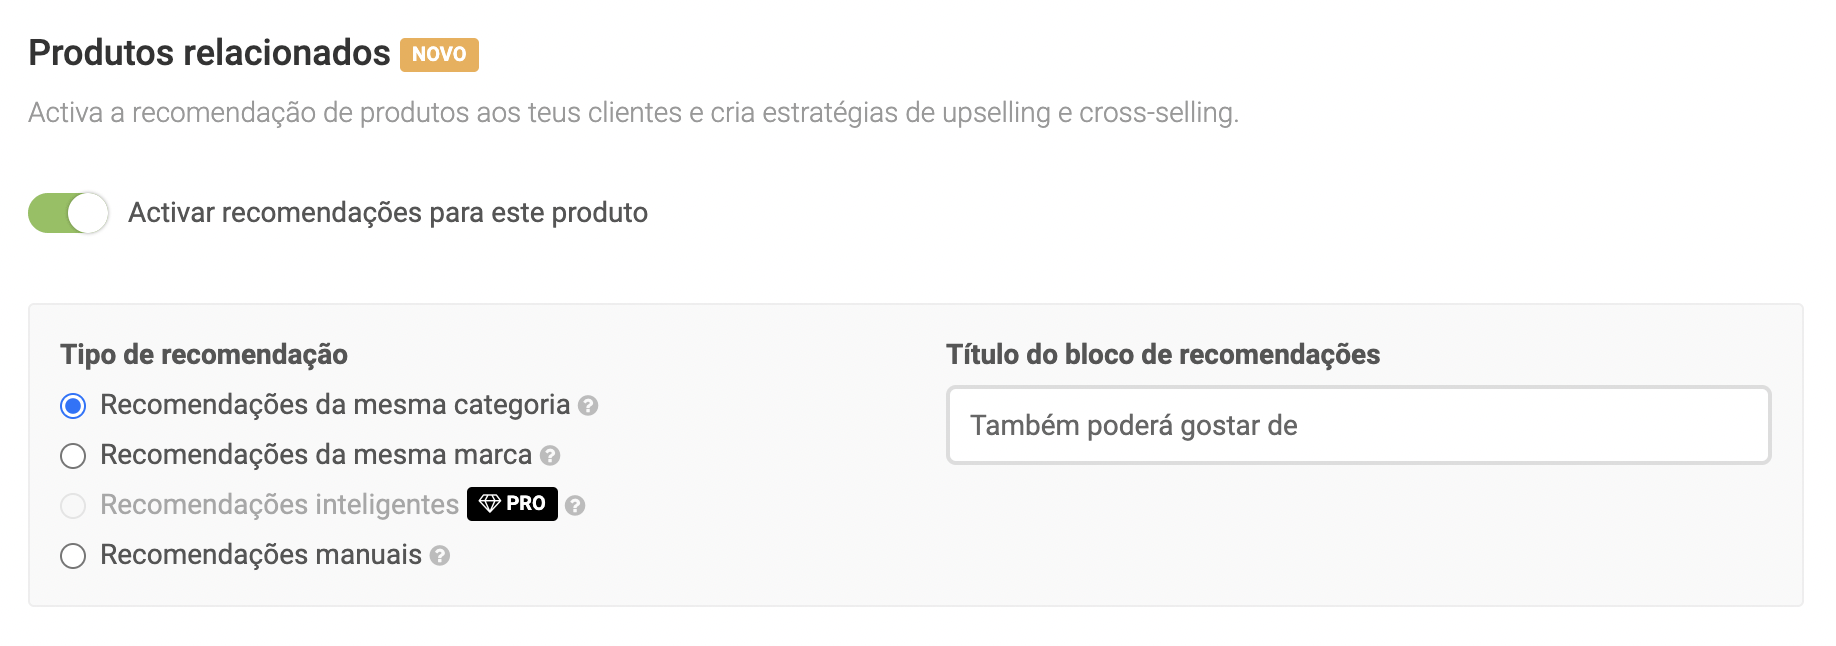Select the disabled 'Recomendações inteligentes' radio button
Image resolution: width=1836 pixels, height=646 pixels.
(73, 506)
